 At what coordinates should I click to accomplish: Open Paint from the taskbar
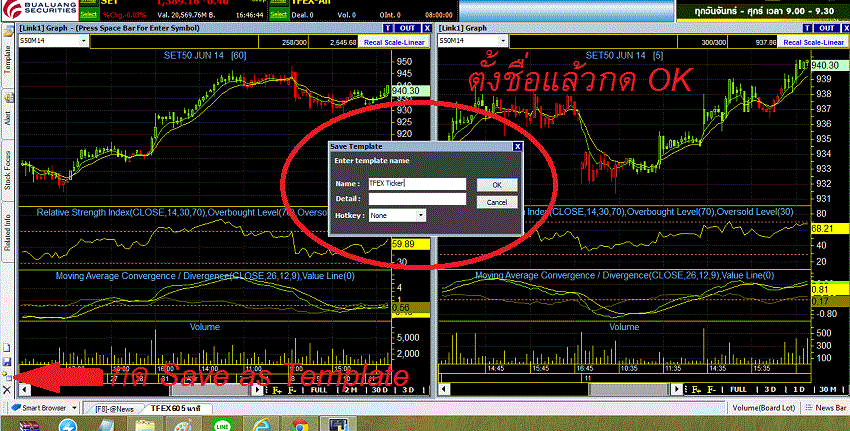183,426
